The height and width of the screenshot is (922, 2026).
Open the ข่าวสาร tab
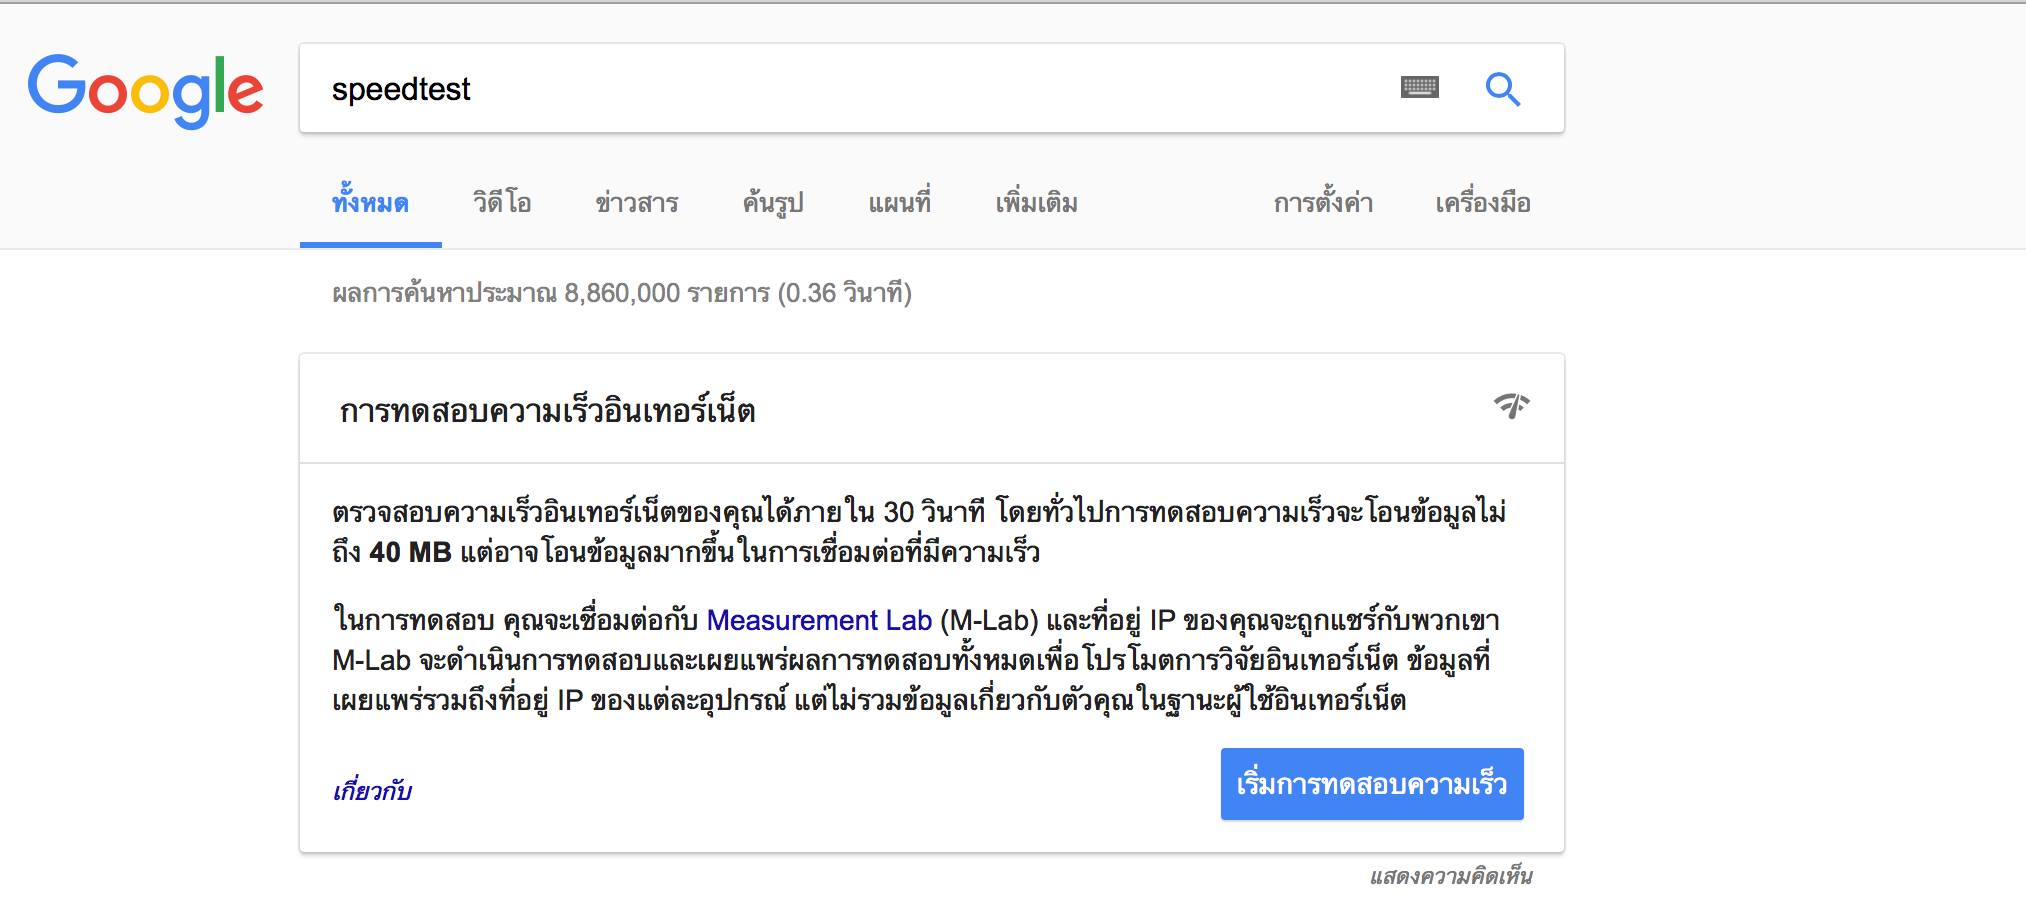pyautogui.click(x=636, y=203)
